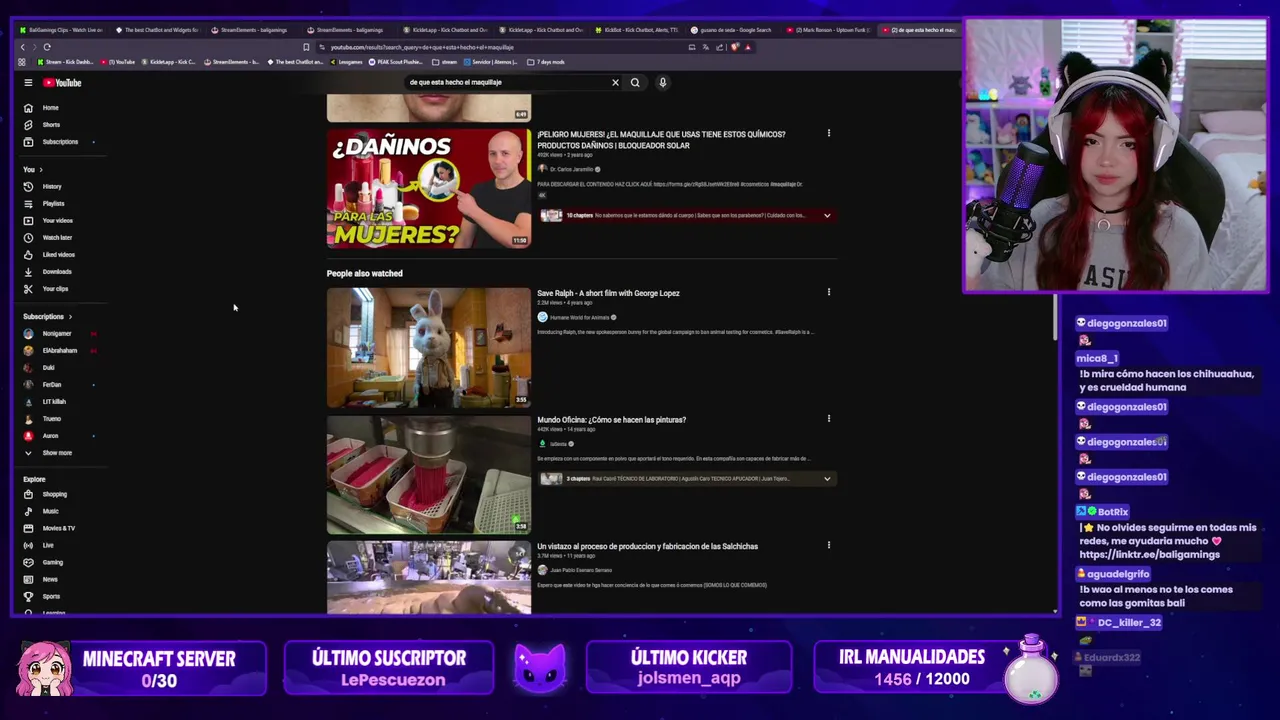
Task: Open Auron subscription channel
Action: point(42,436)
